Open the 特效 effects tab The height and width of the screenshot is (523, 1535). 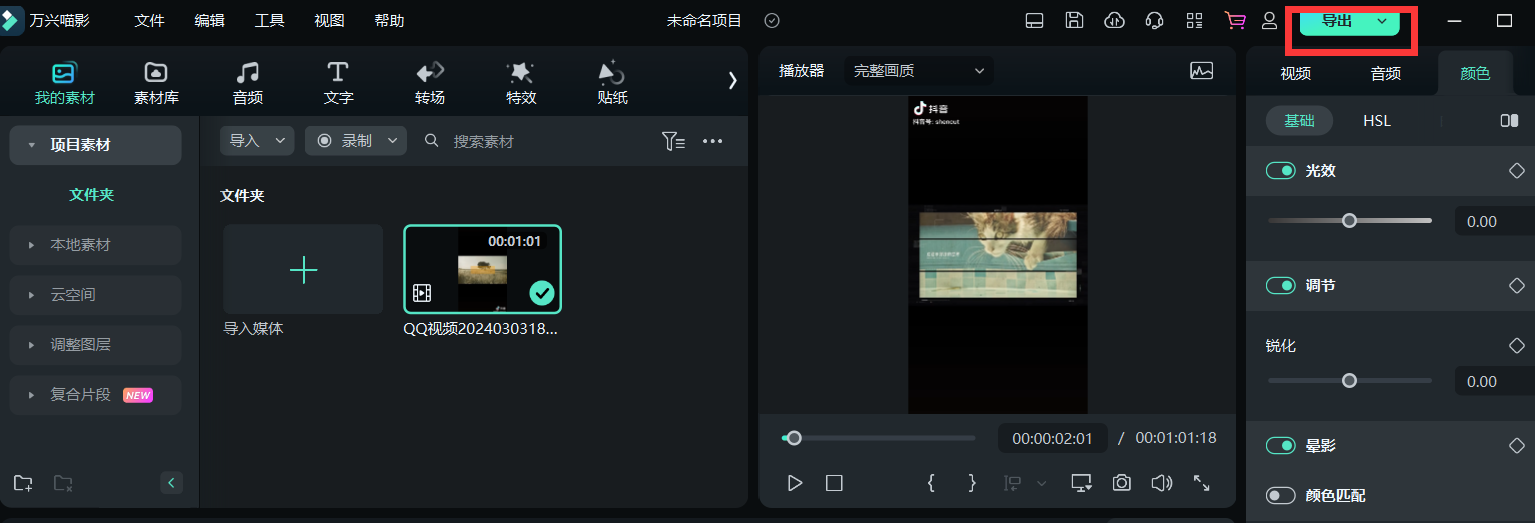(x=521, y=83)
